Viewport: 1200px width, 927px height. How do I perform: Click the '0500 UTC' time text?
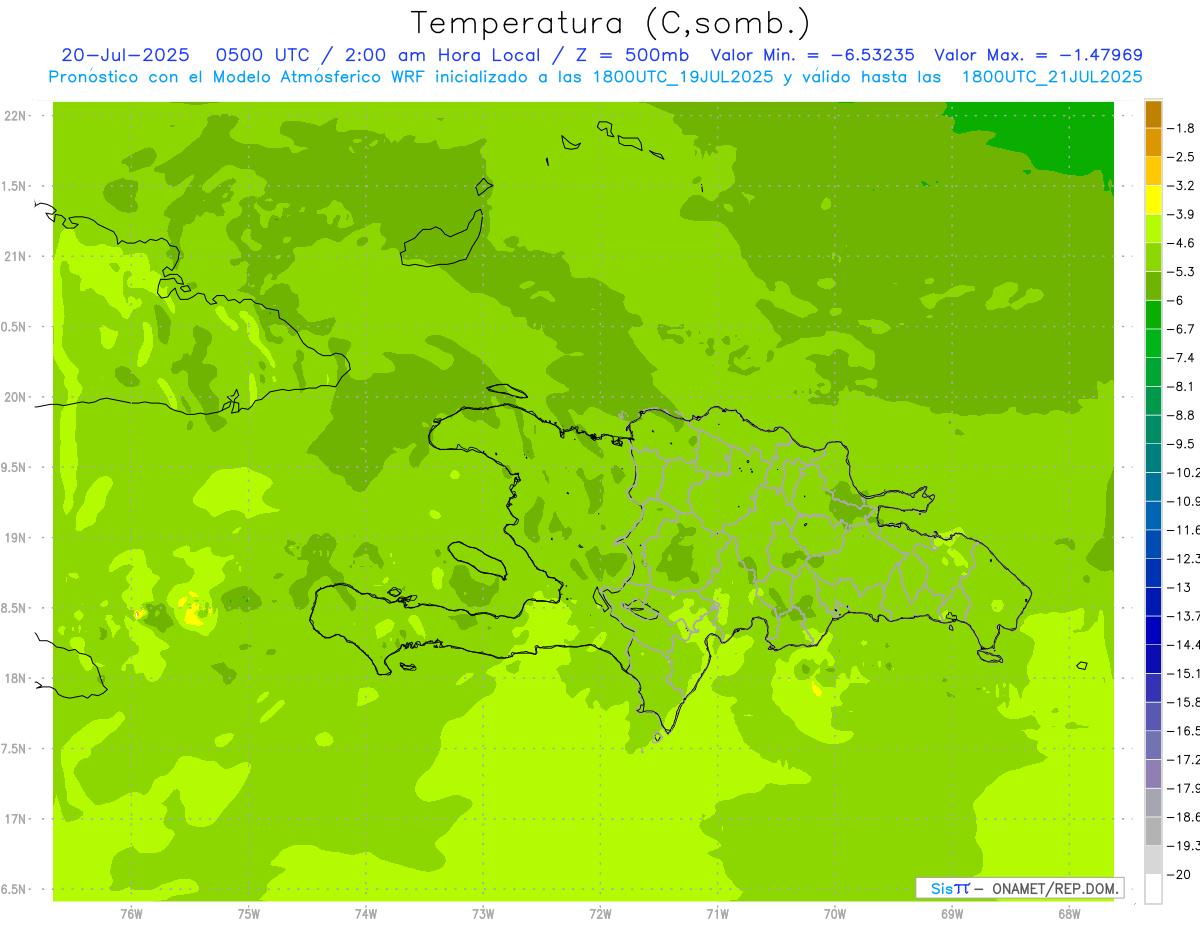[262, 55]
